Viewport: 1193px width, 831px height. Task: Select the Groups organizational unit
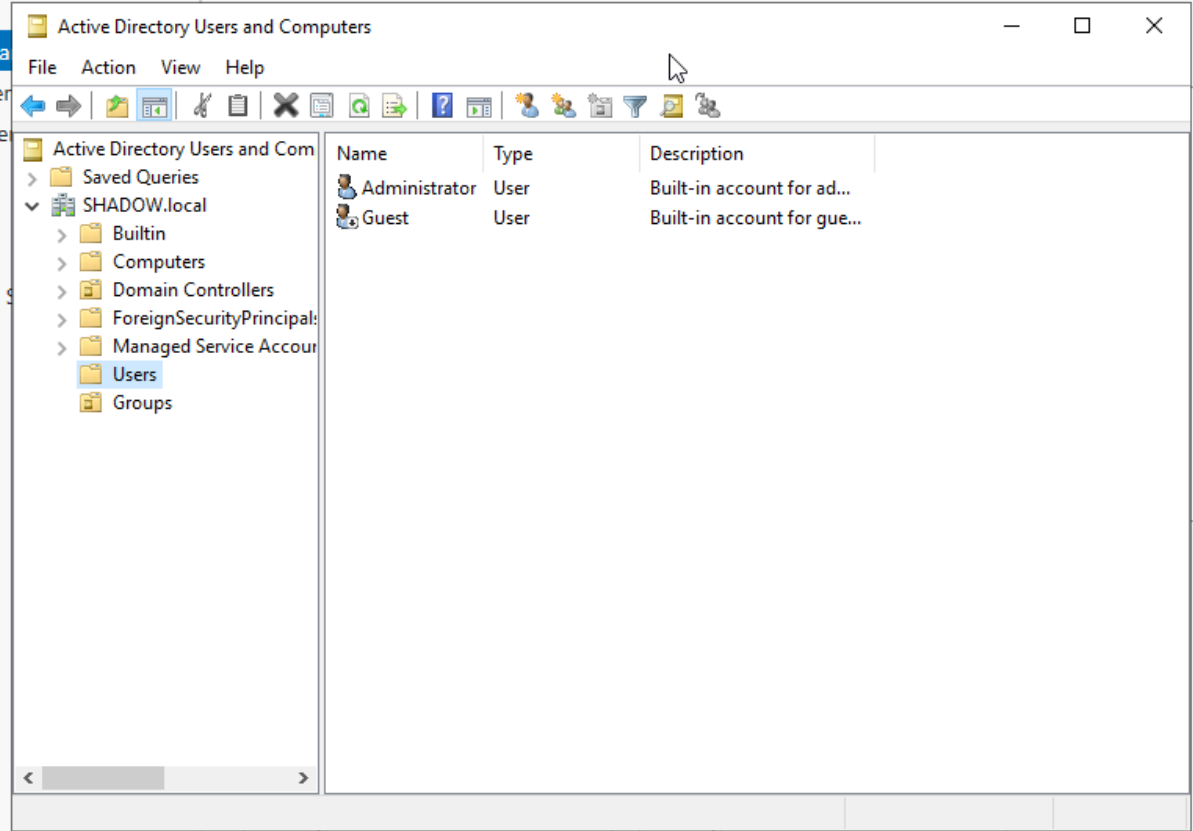click(142, 403)
